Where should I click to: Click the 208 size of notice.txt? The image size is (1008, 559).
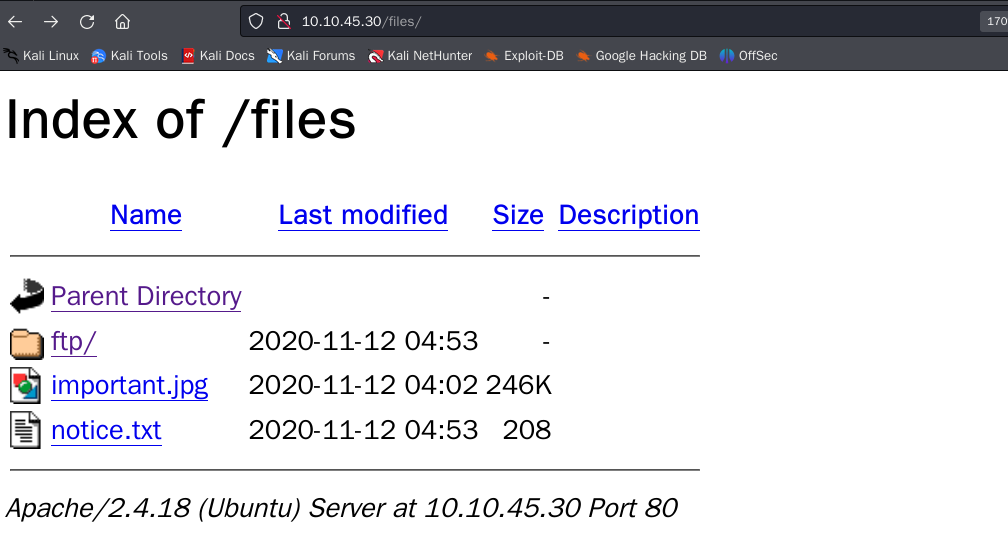point(526,430)
